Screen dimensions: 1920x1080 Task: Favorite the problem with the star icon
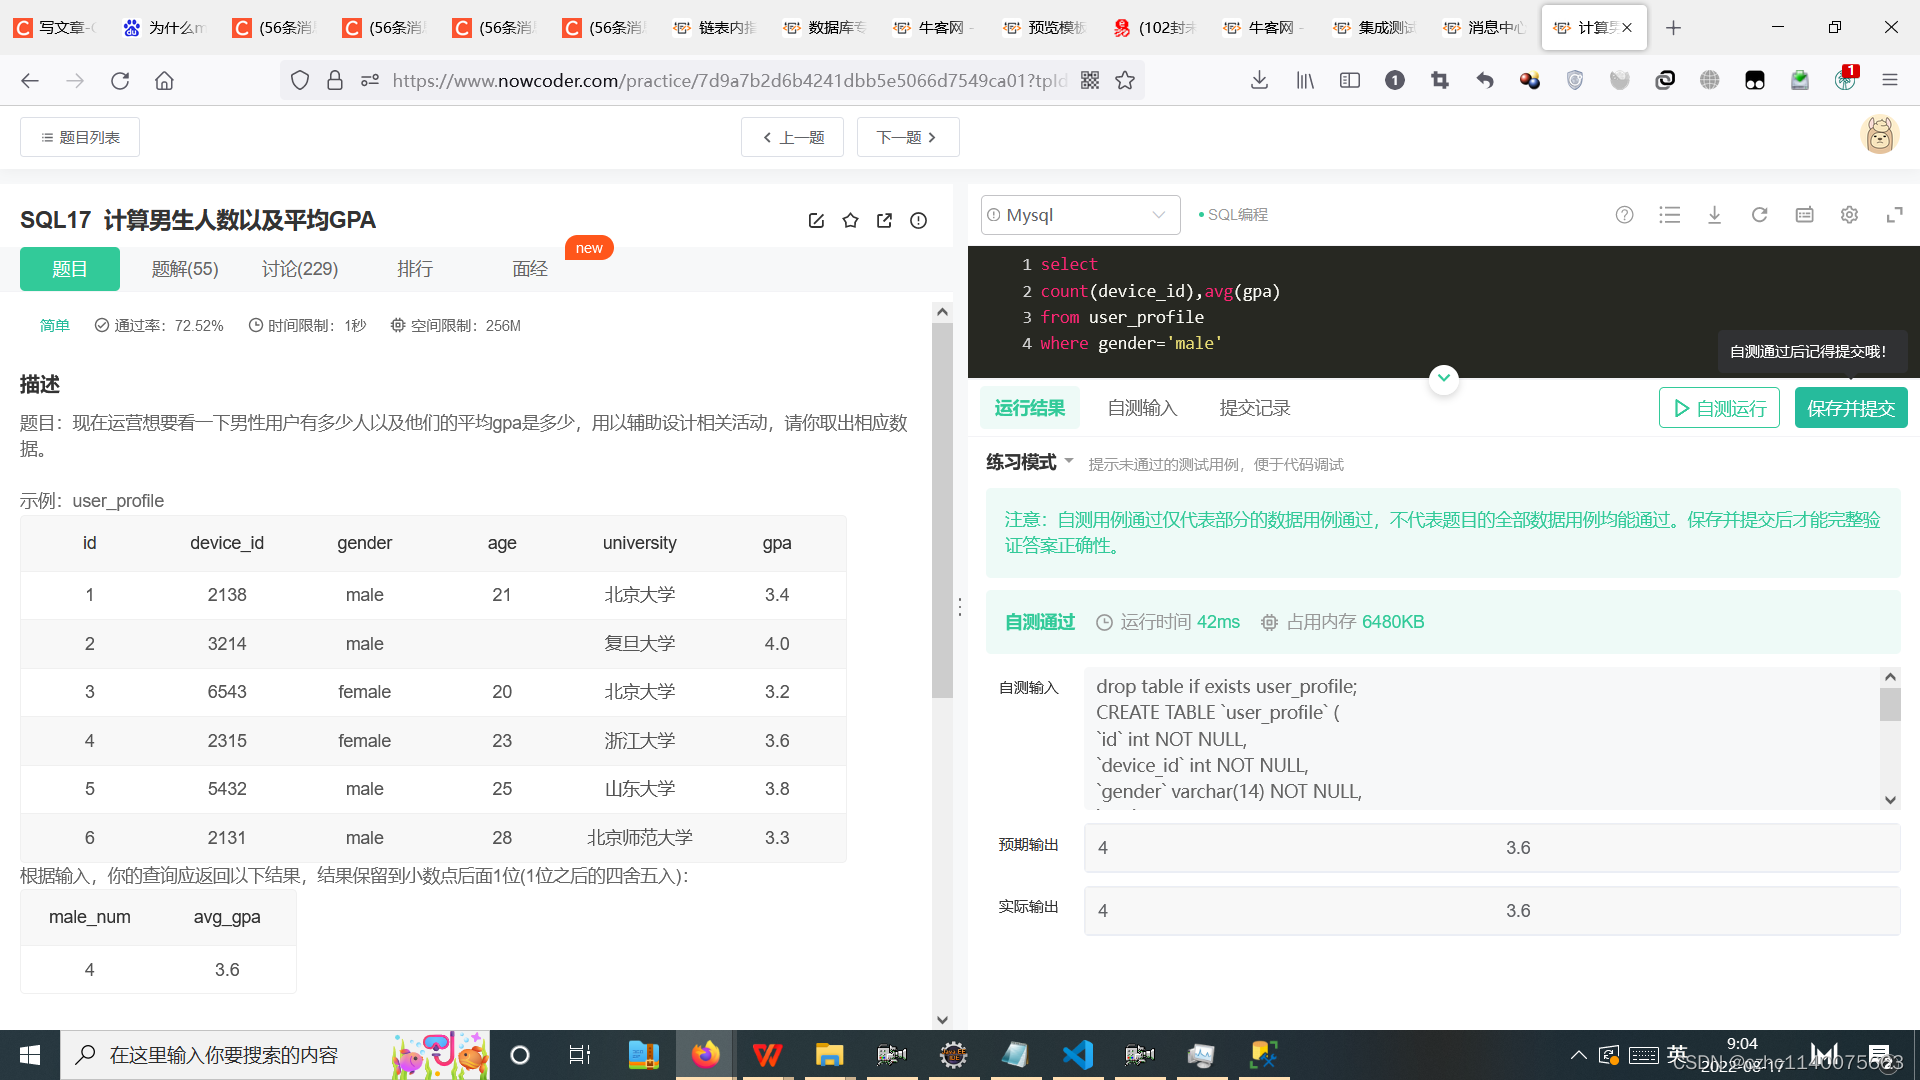click(850, 220)
